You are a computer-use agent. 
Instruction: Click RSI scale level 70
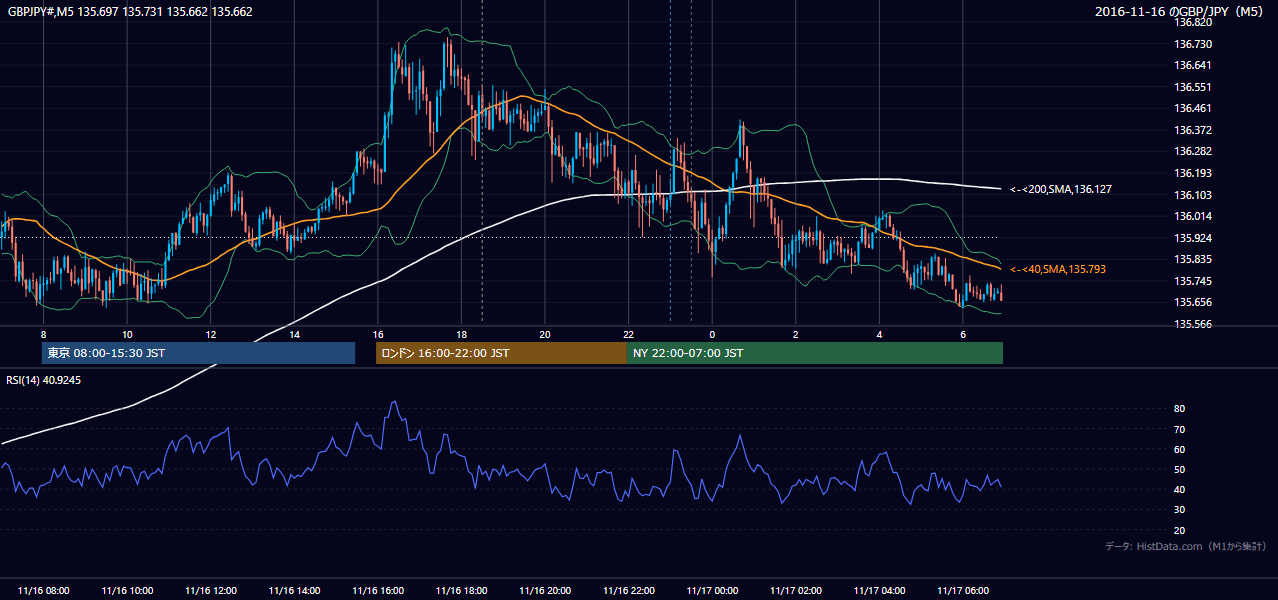pos(1179,429)
